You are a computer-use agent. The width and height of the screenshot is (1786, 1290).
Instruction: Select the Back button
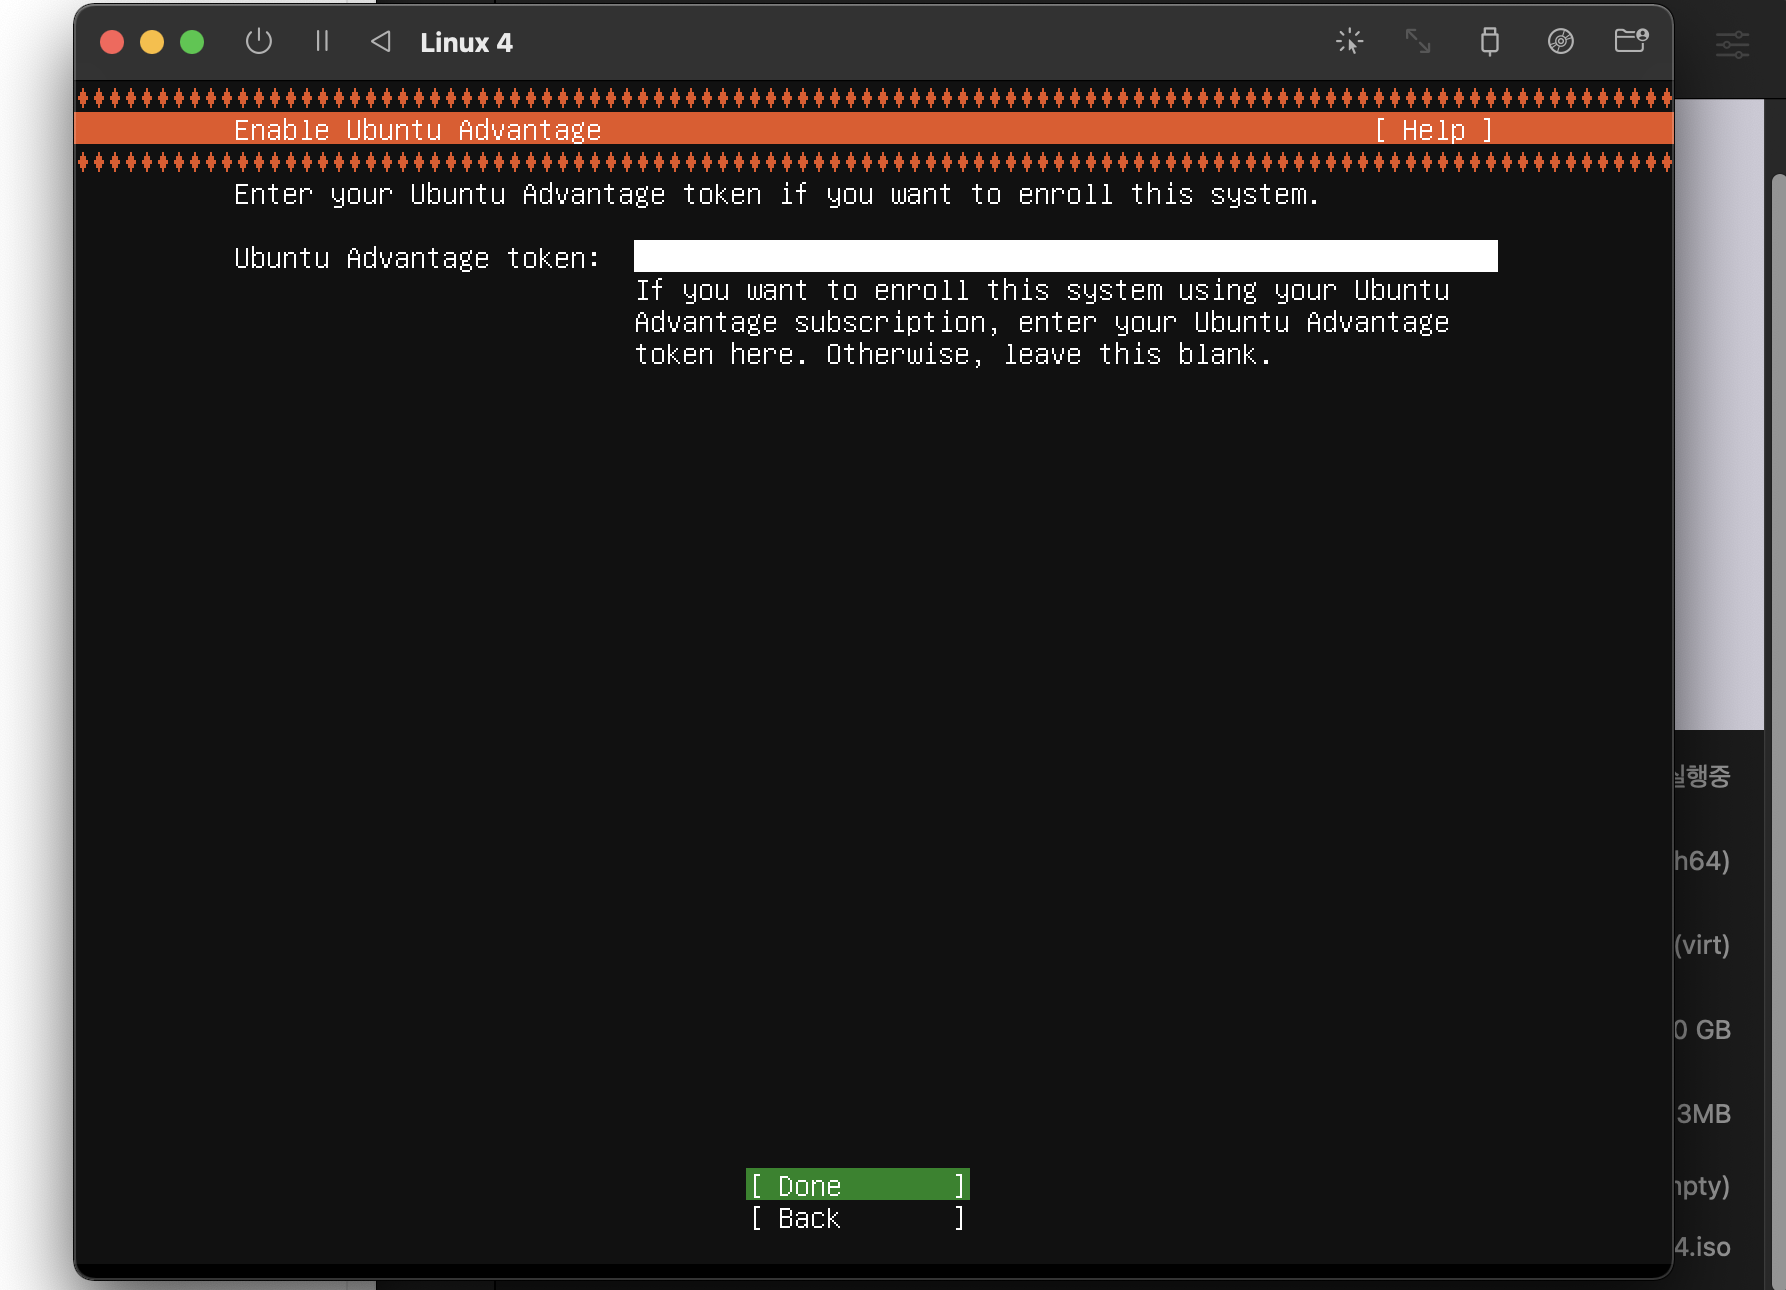coord(858,1218)
